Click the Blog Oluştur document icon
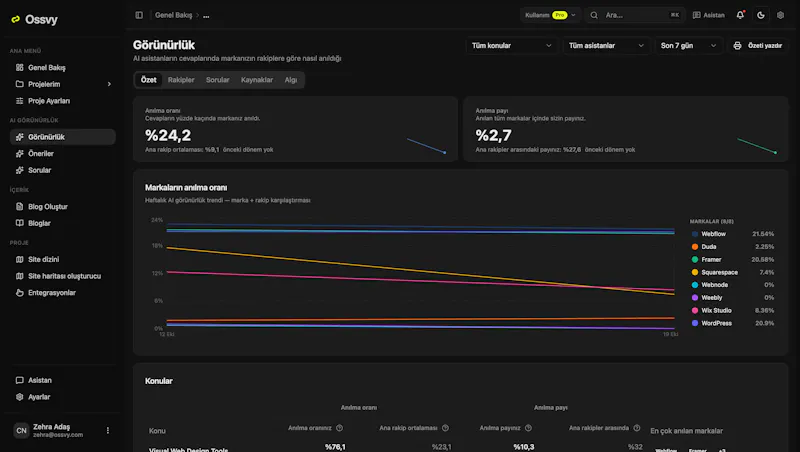The height and width of the screenshot is (452, 800). [19, 207]
